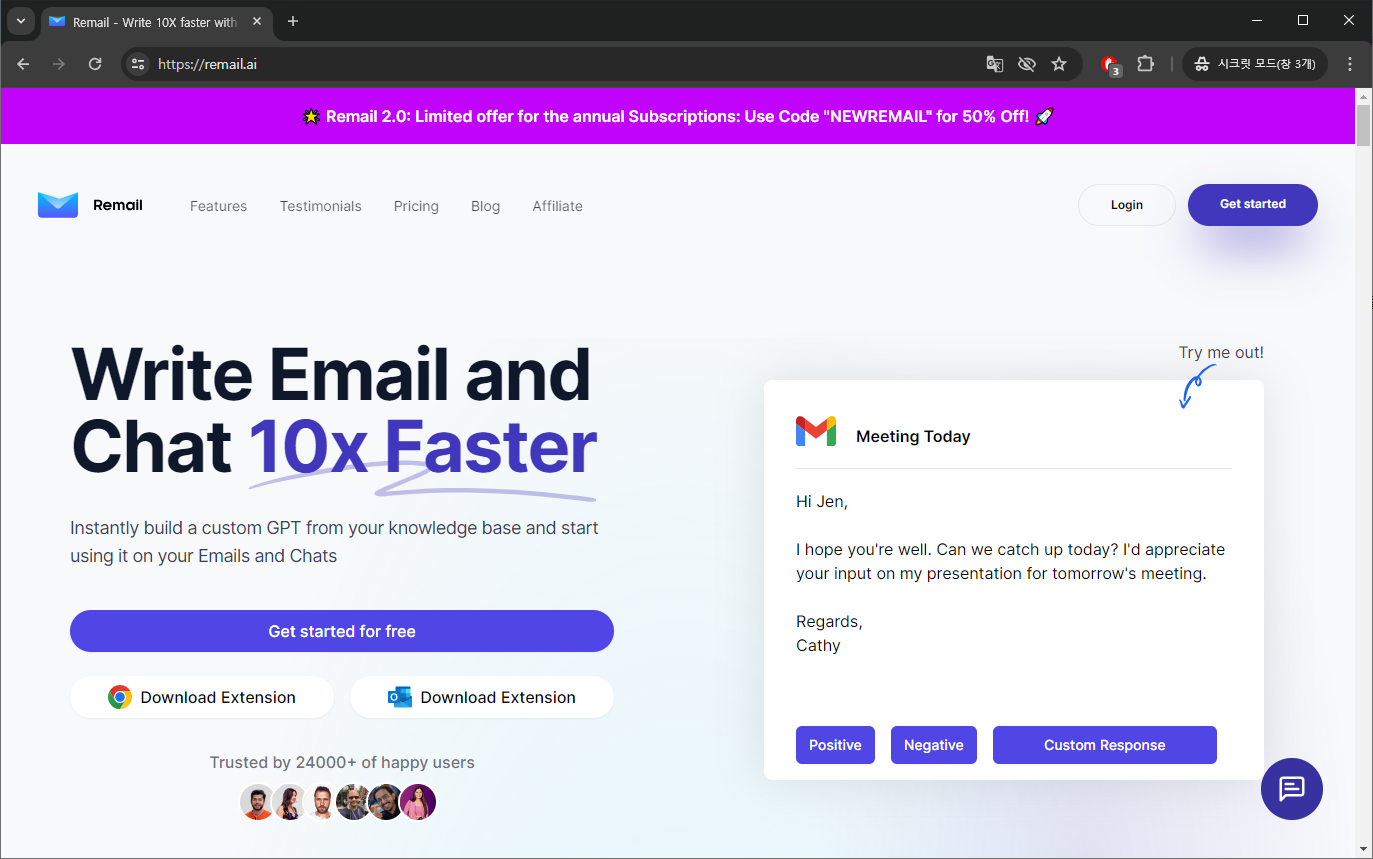Viewport: 1373px width, 859px height.
Task: Click the Meeting Today email subject
Action: (913, 436)
